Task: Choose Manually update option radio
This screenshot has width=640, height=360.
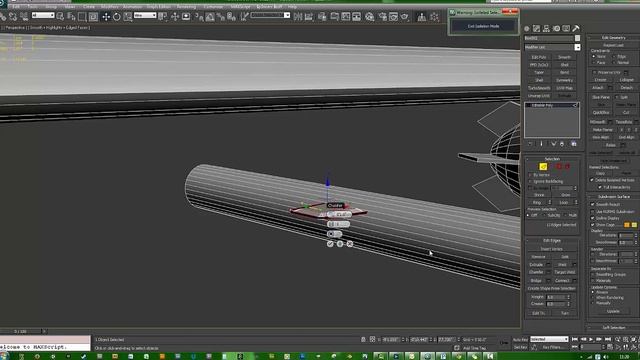Action: click(593, 303)
